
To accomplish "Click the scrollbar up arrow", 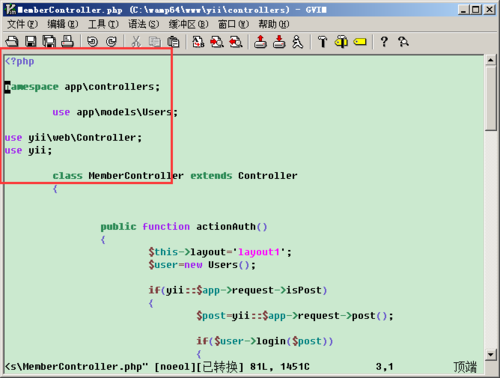I will (x=490, y=60).
